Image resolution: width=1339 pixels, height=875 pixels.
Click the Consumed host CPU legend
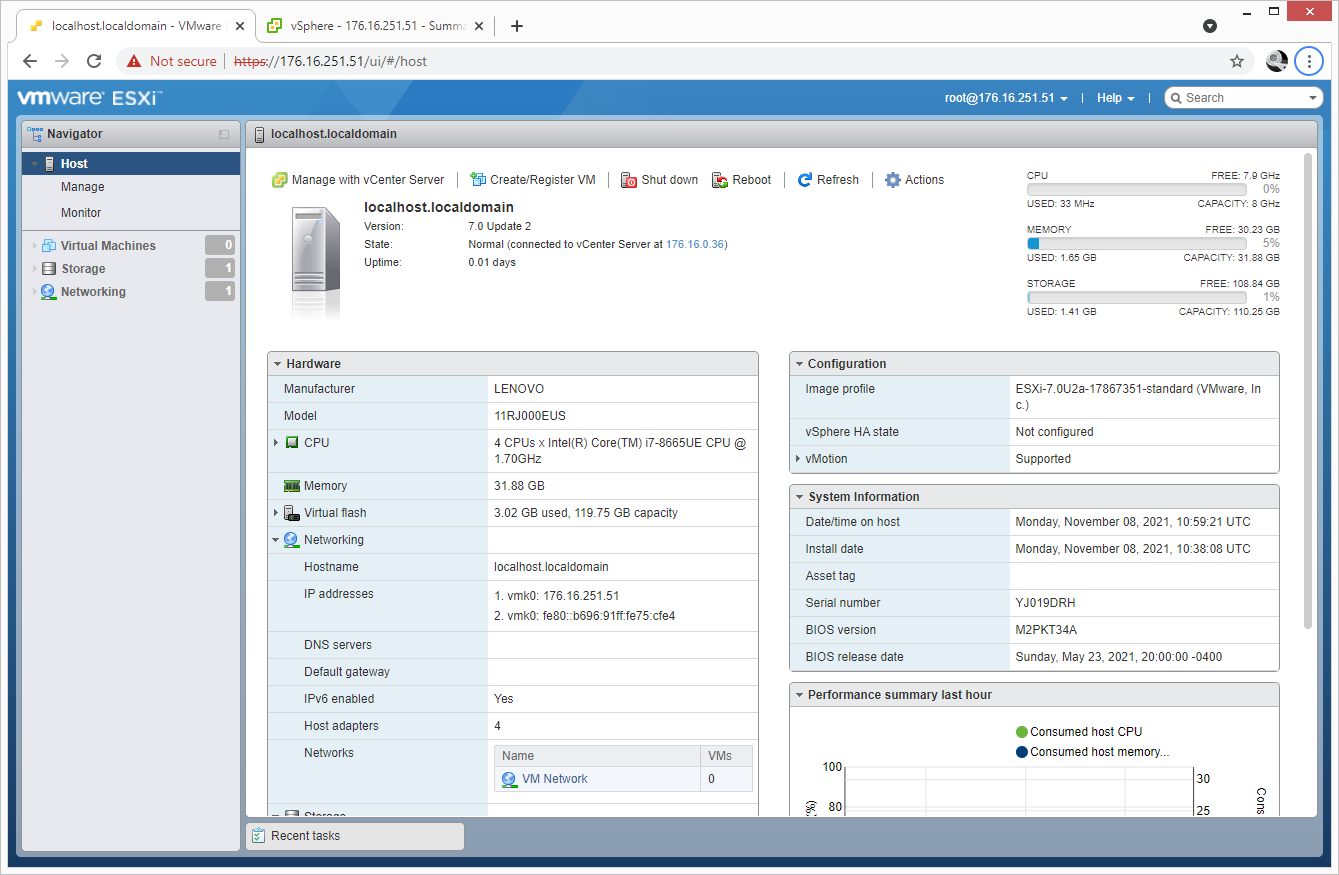[1079, 732]
